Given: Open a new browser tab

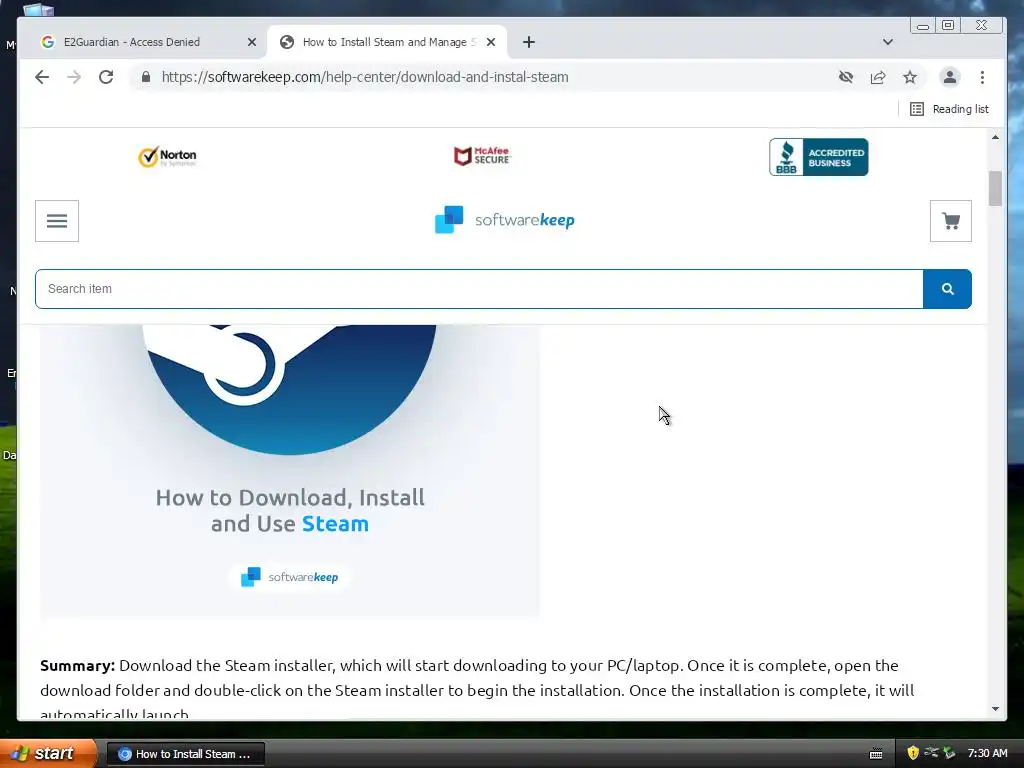Looking at the screenshot, I should [x=529, y=42].
